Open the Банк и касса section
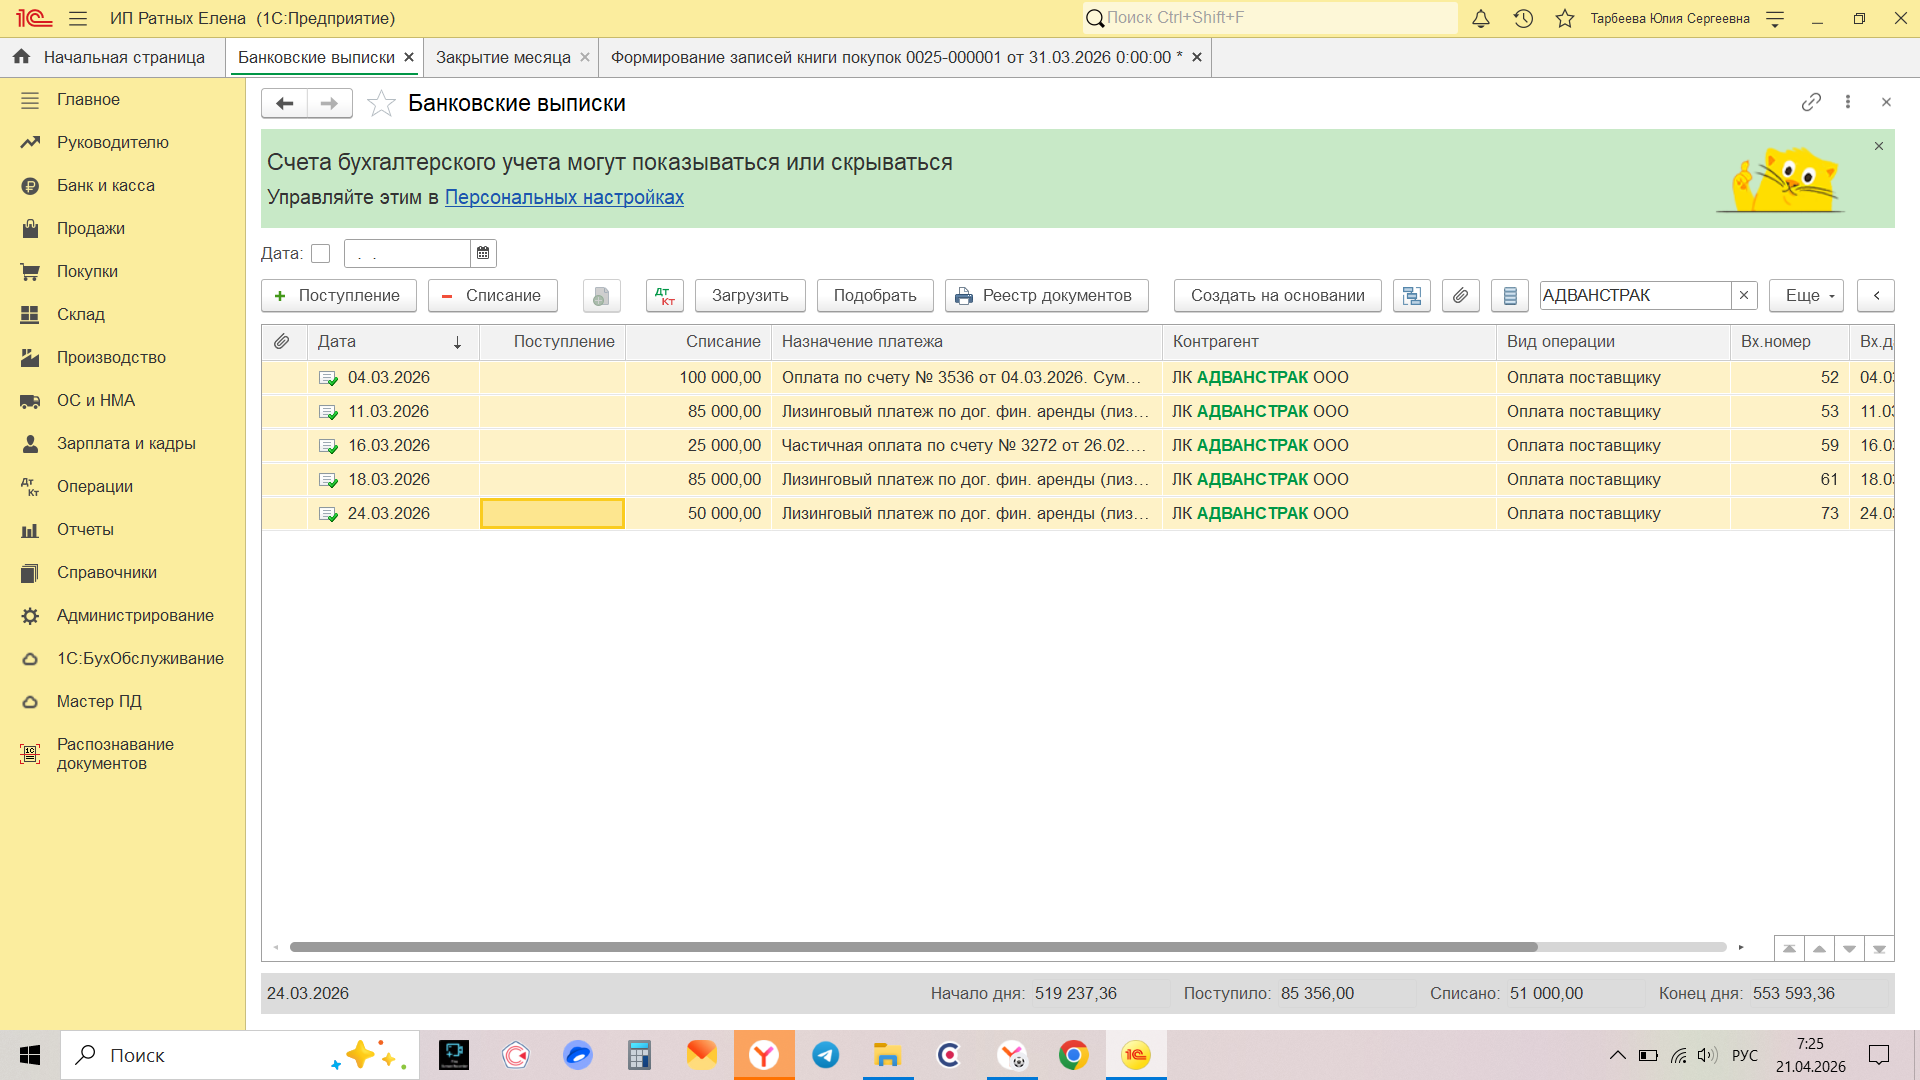 coord(105,185)
